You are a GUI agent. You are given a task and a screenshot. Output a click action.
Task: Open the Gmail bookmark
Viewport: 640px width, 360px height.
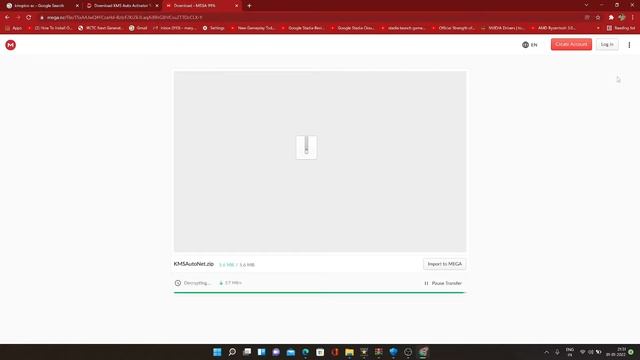tap(138, 28)
